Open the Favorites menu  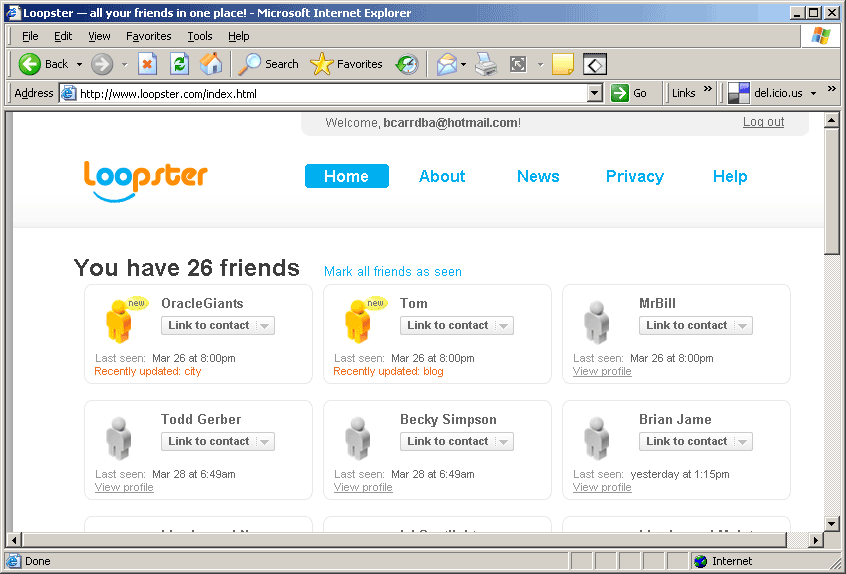148,36
